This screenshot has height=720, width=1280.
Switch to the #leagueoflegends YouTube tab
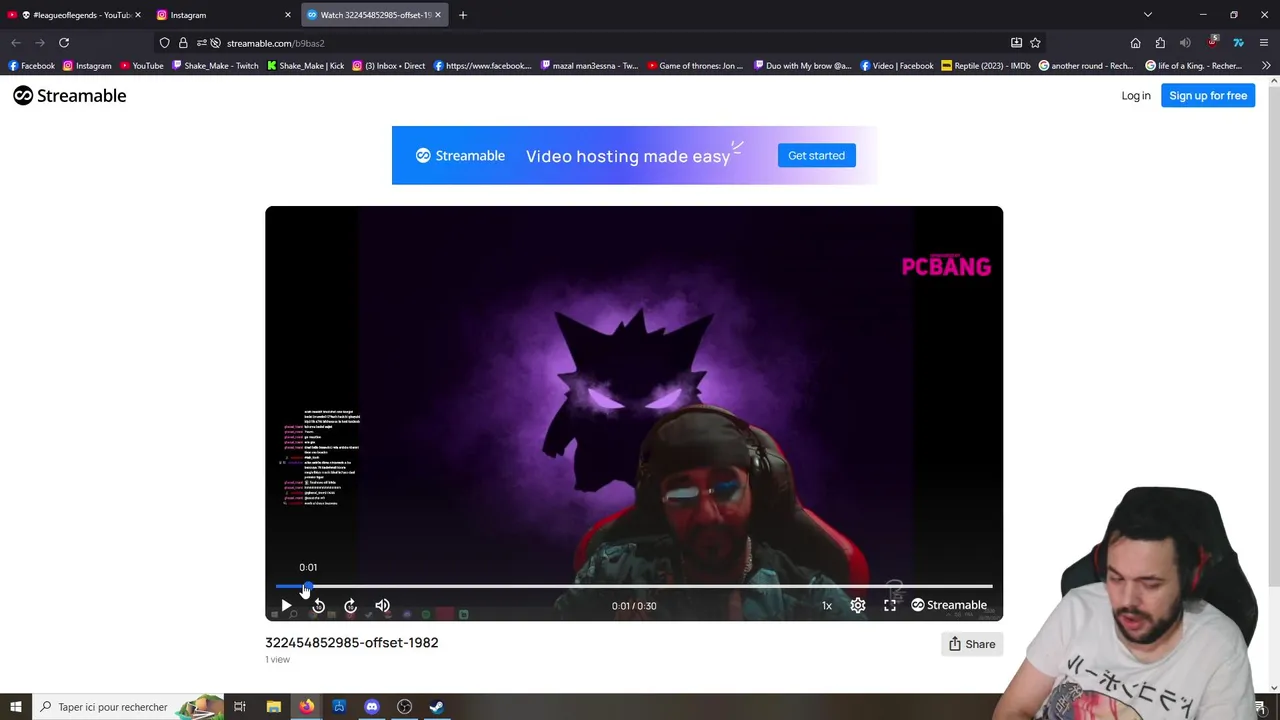73,15
